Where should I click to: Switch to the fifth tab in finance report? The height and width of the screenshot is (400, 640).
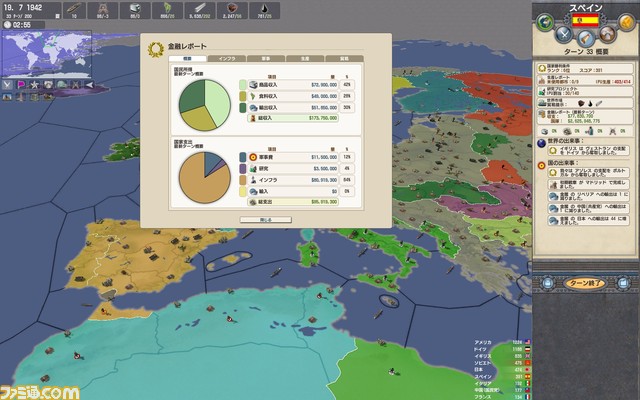tap(344, 59)
